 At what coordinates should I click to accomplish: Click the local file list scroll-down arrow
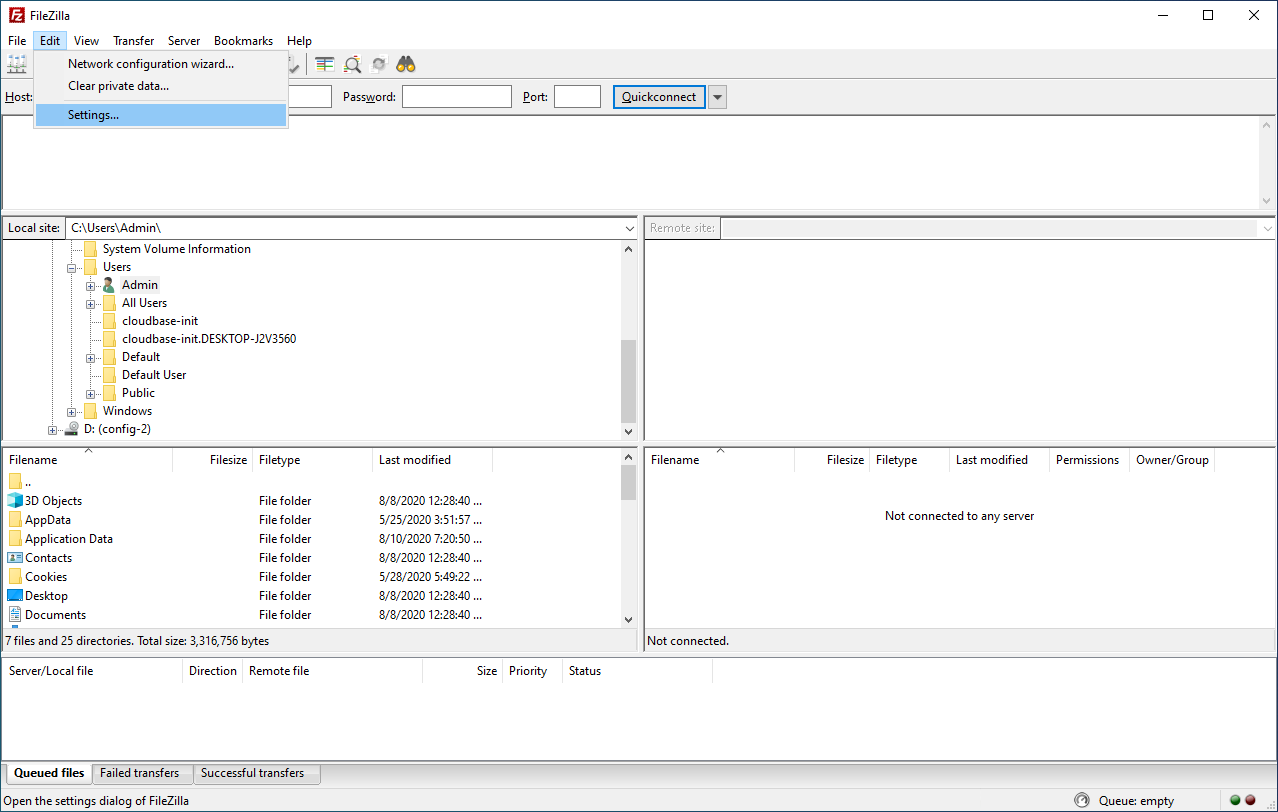[x=628, y=620]
